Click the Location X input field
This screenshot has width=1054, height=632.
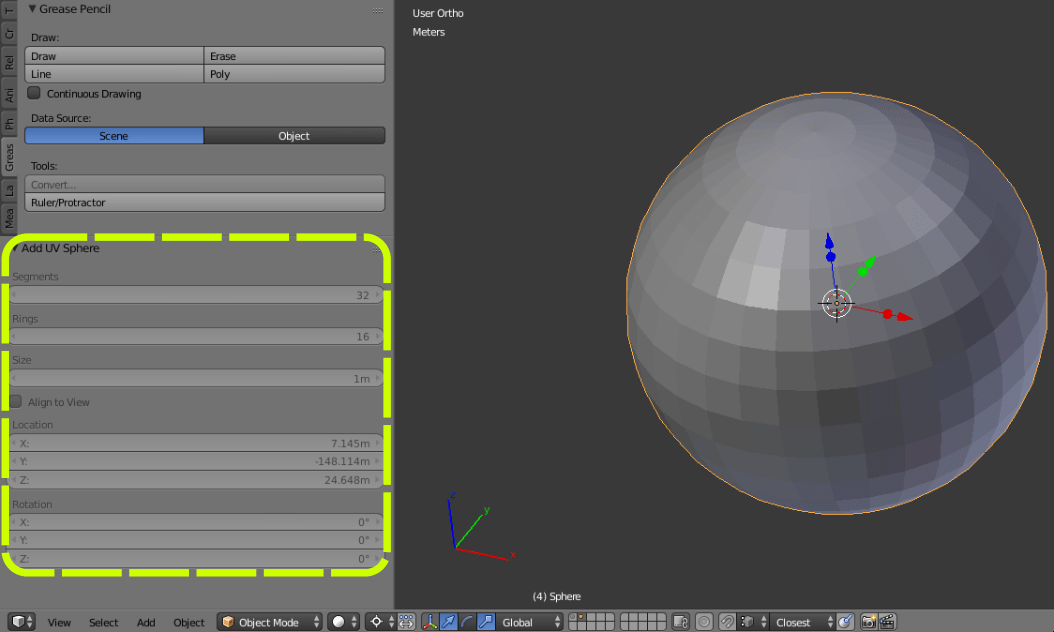(x=197, y=443)
